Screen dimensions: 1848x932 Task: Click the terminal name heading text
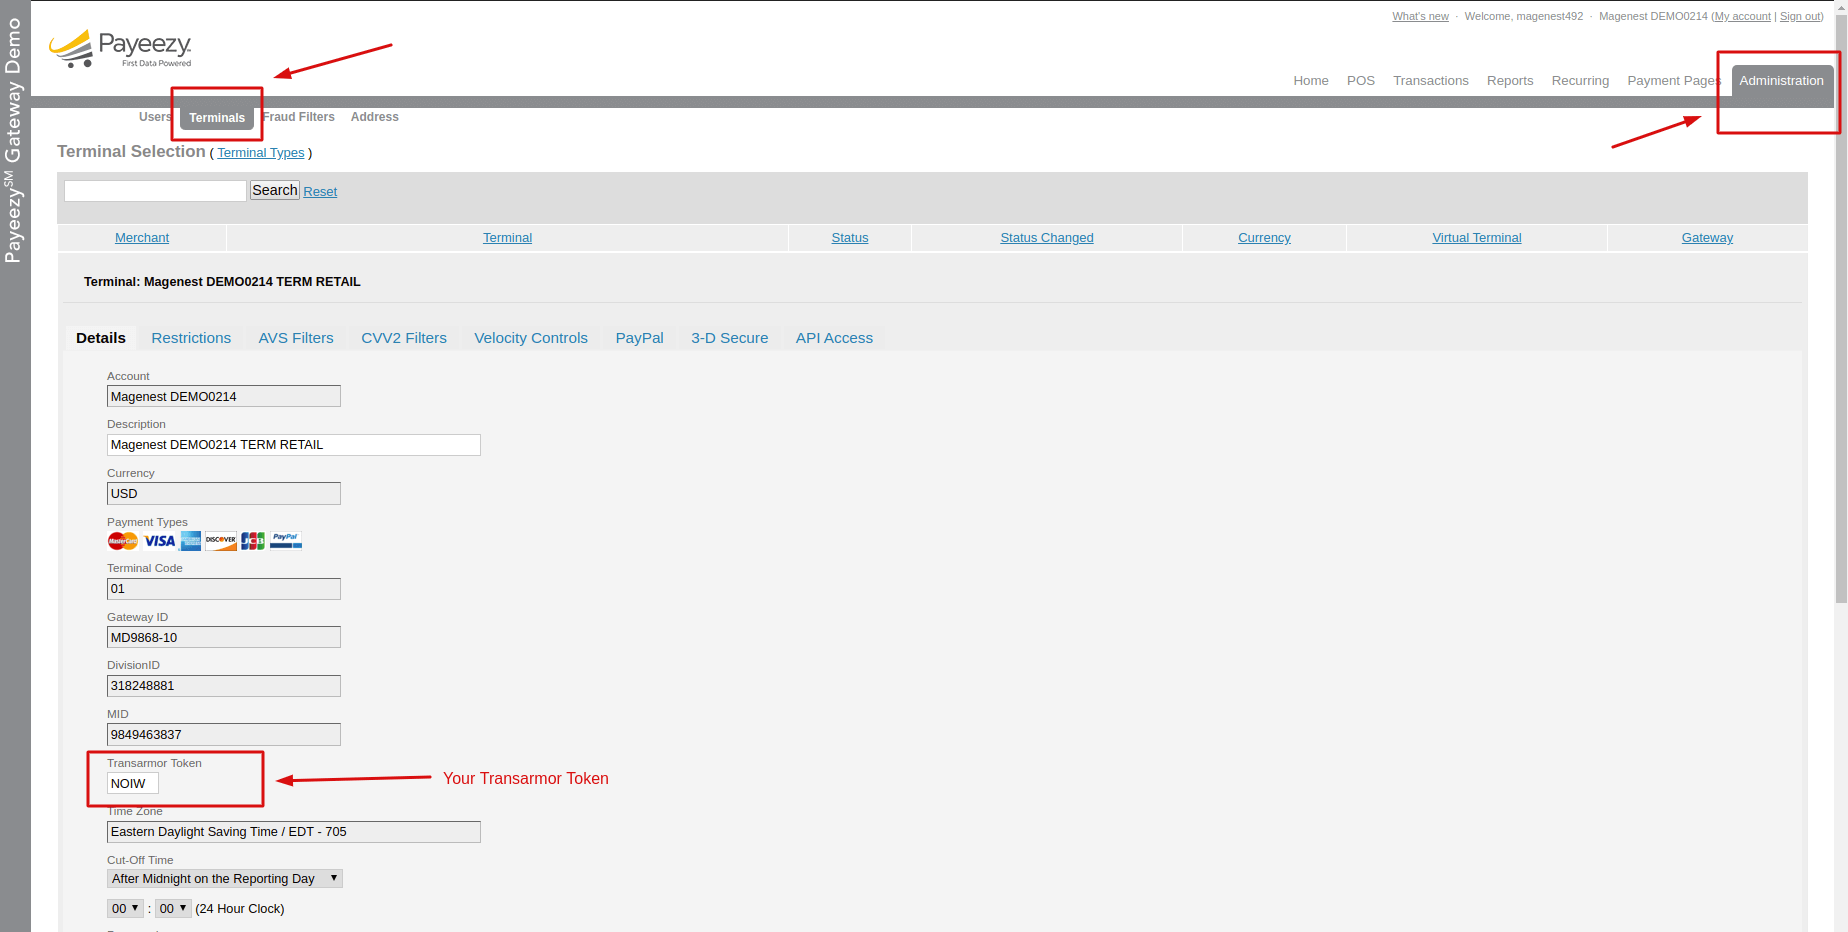222,282
